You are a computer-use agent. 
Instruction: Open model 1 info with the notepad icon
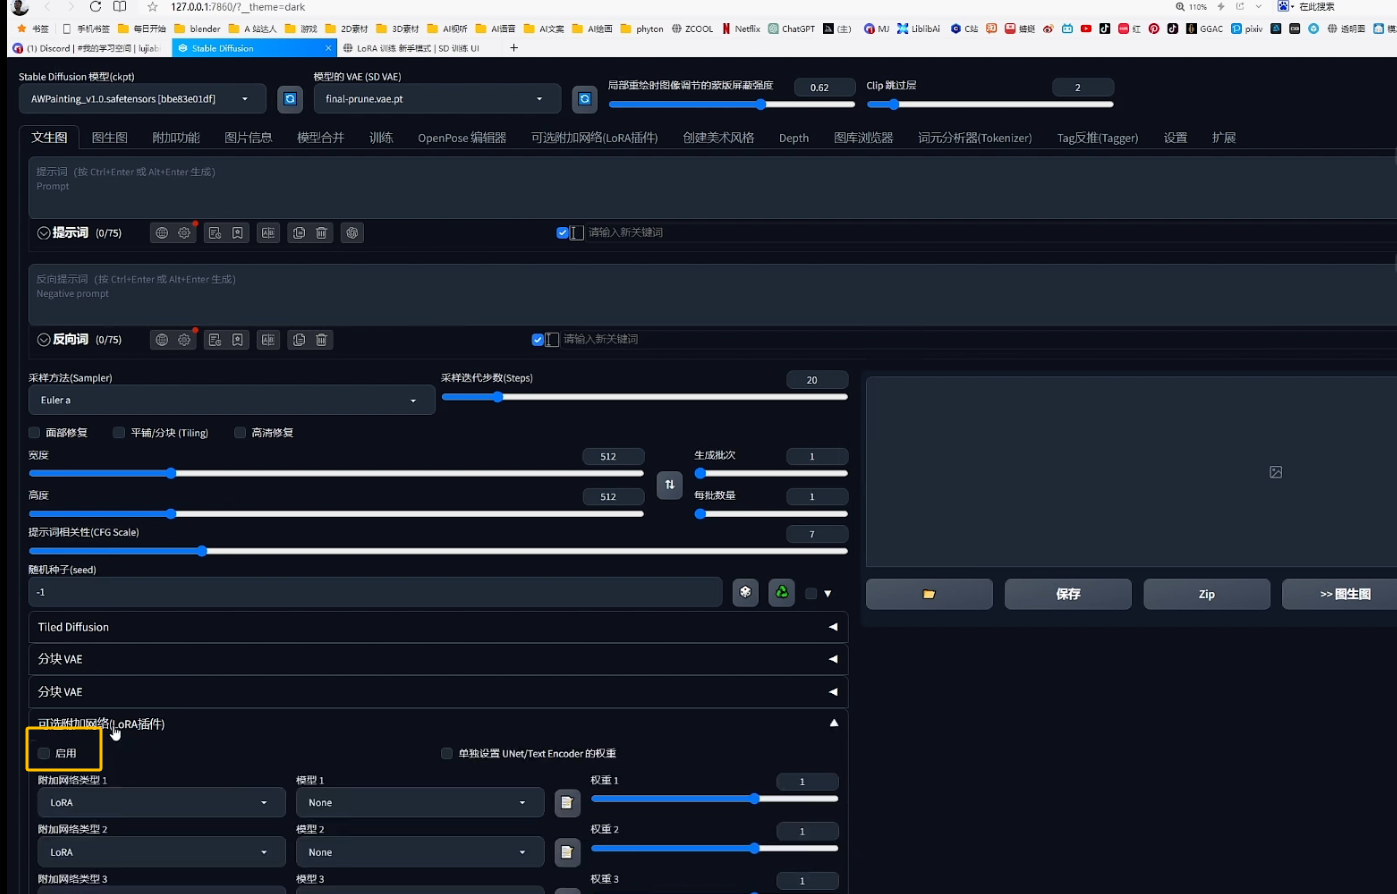coord(567,803)
